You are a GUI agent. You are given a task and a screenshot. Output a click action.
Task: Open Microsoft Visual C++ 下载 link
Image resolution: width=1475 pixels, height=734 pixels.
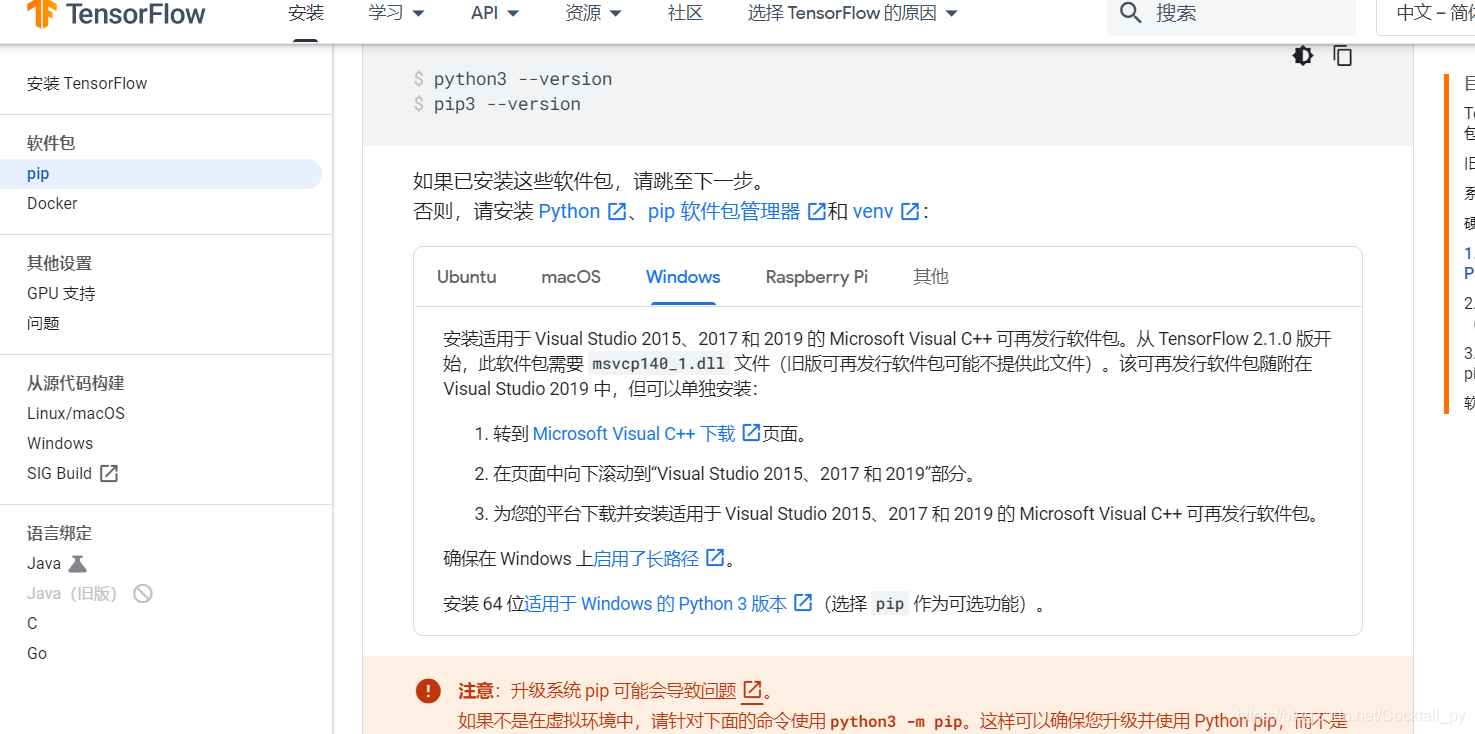(x=634, y=433)
